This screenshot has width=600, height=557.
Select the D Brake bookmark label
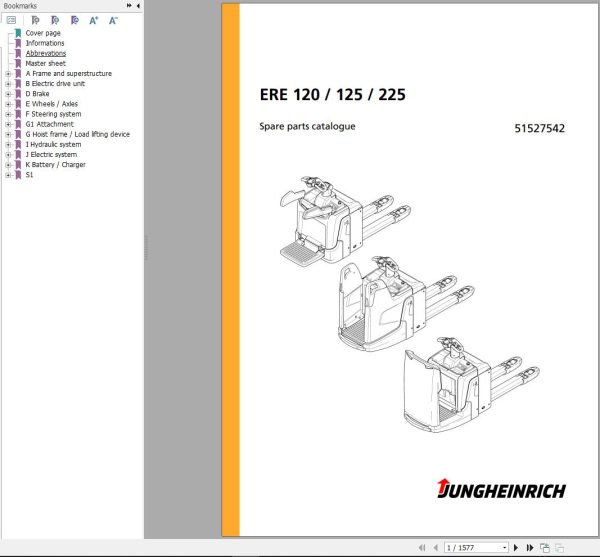click(x=37, y=94)
